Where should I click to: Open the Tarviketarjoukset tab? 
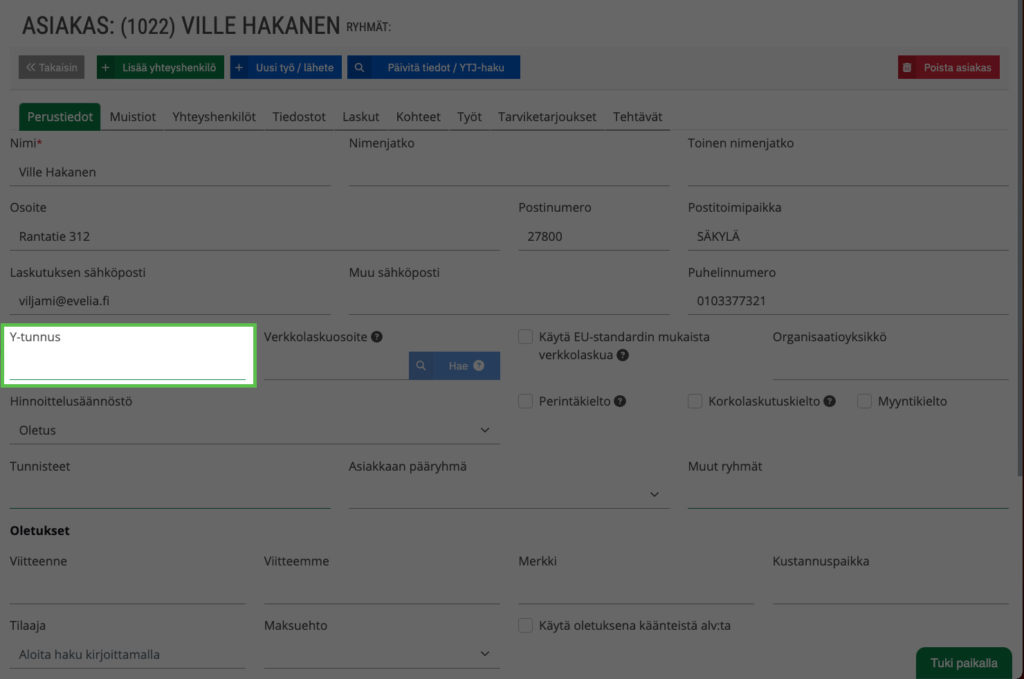(x=545, y=116)
